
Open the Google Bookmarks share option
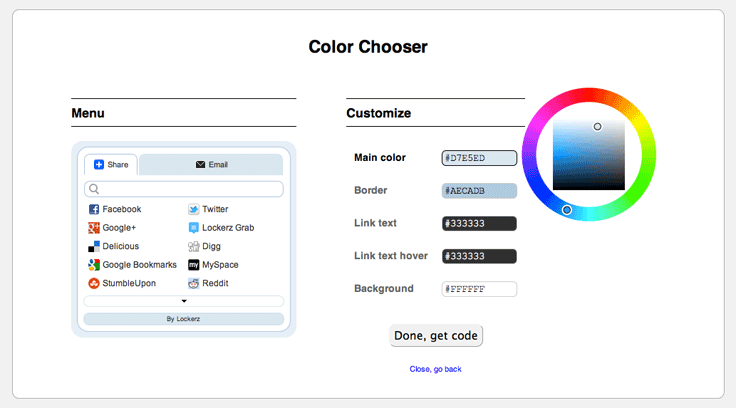(132, 265)
